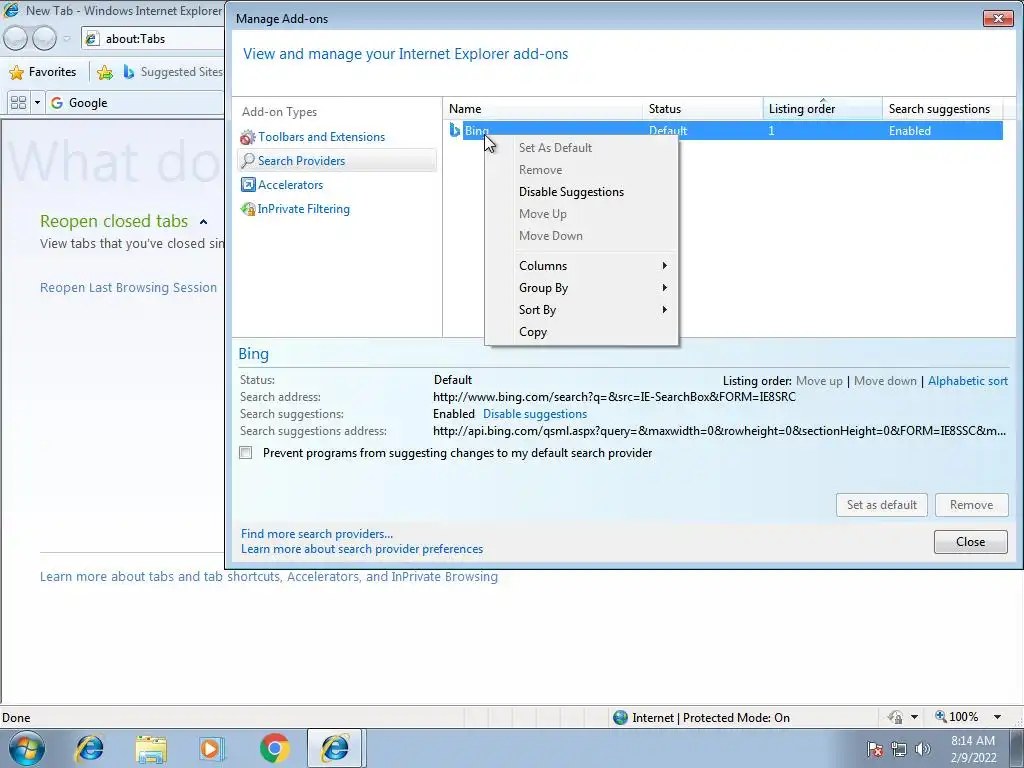Image resolution: width=1024 pixels, height=768 pixels.
Task: Click the Bing icon beside Suggested Sites
Action: (x=129, y=72)
